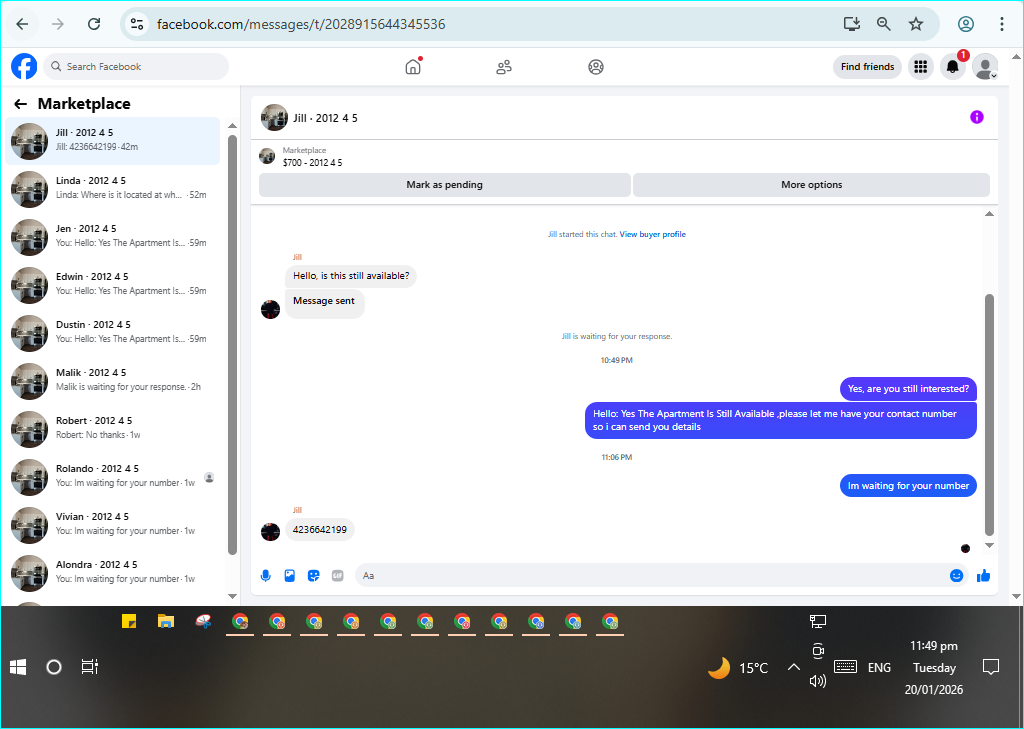Click the chat pane scroll-down arrow

click(x=989, y=545)
